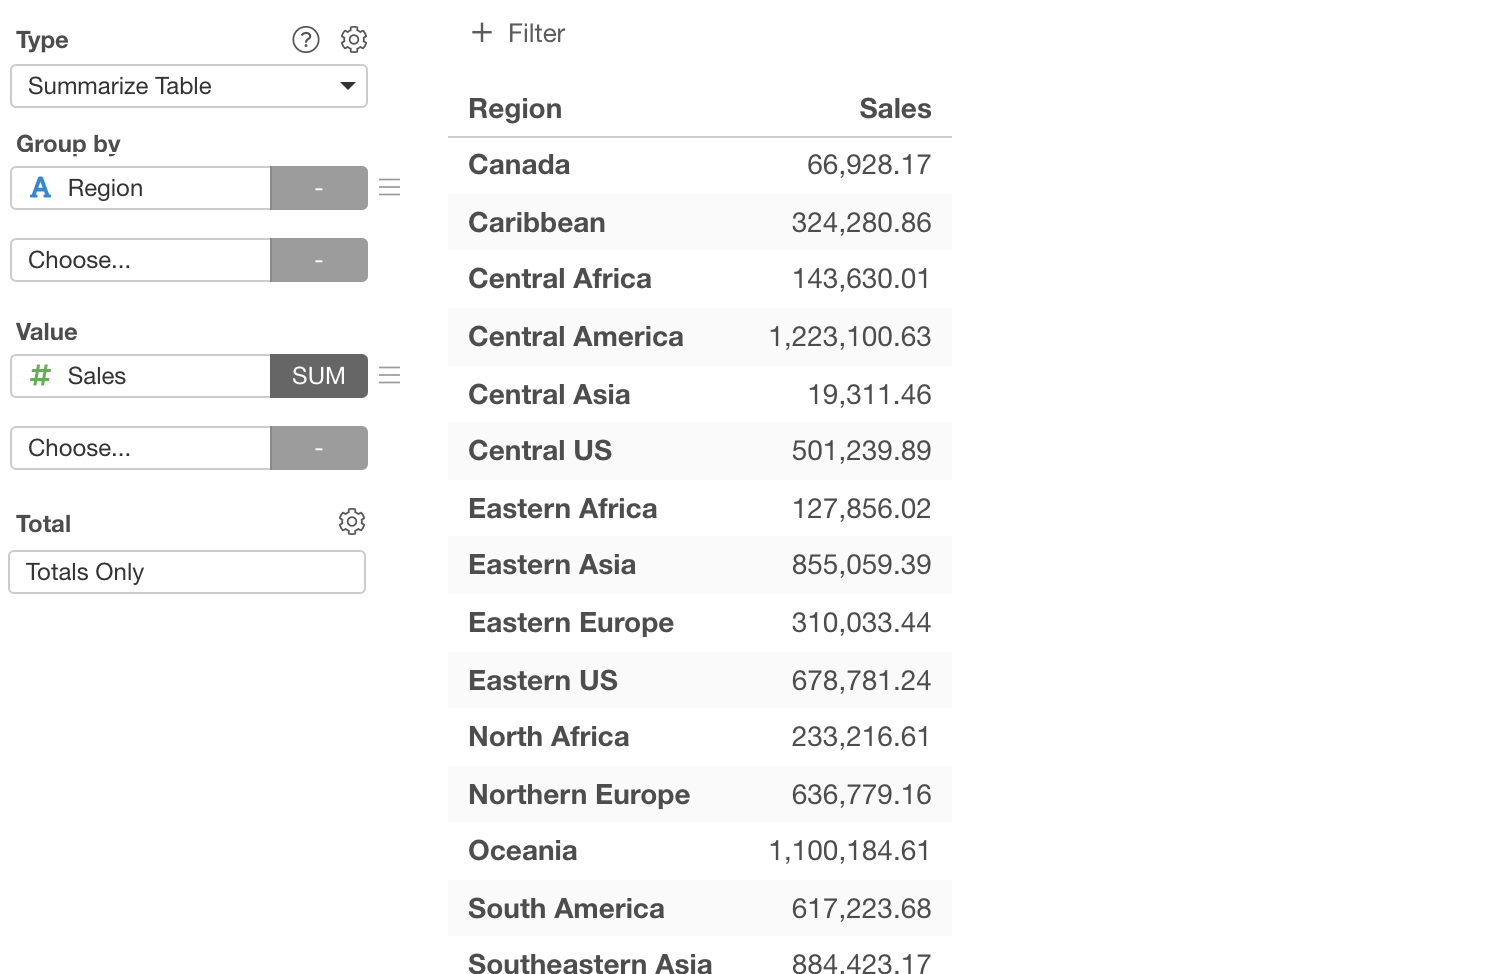Image resolution: width=1500 pixels, height=974 pixels.
Task: Click the help question mark icon
Action: tap(306, 40)
